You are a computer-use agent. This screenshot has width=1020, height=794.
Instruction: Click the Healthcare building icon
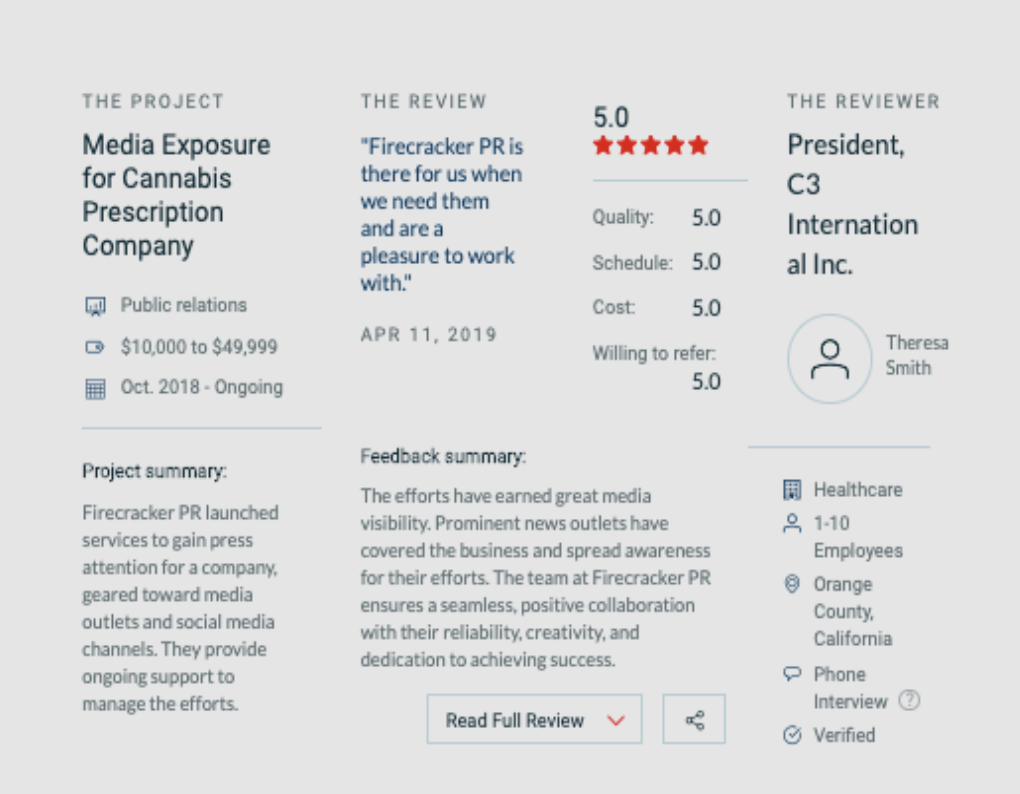[x=792, y=490]
